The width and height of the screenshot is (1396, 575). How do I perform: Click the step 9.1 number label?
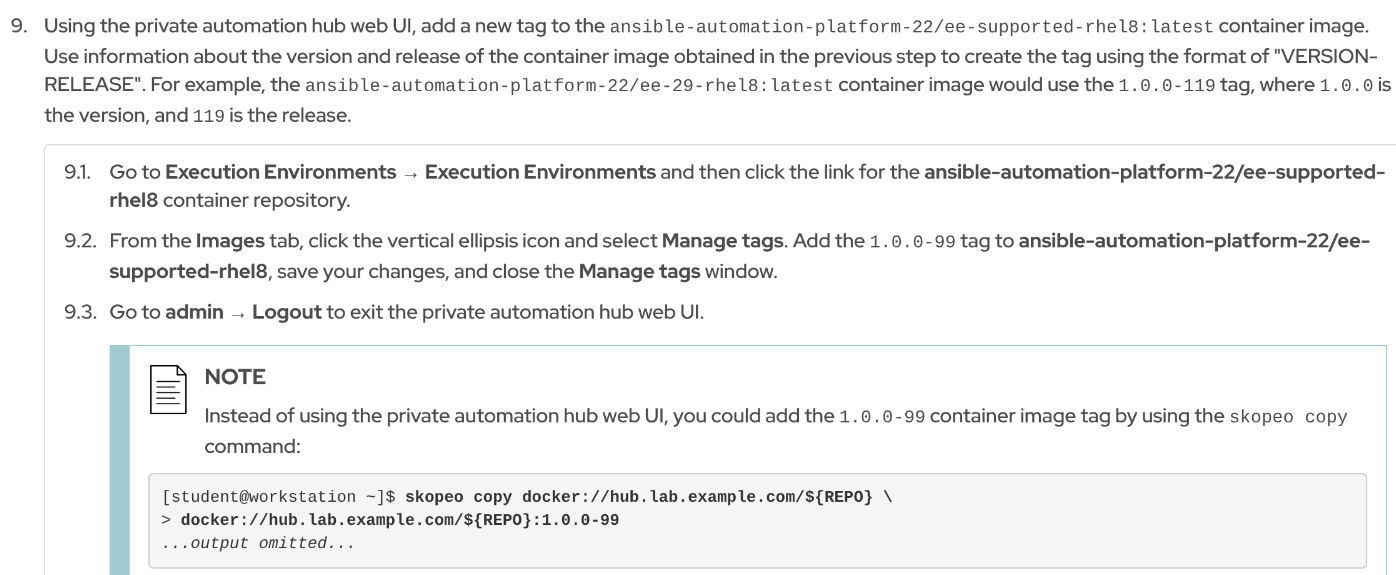(x=80, y=172)
